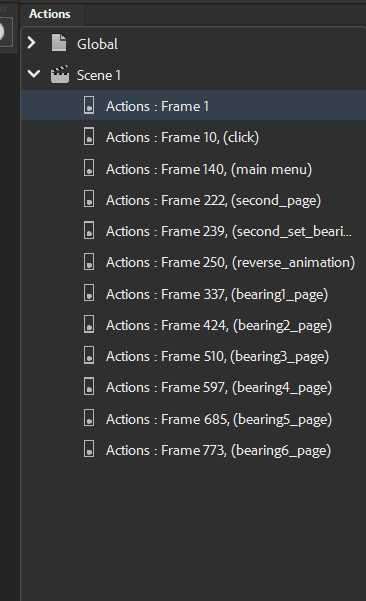Click script icon for Frame 140 main menu

(x=89, y=168)
